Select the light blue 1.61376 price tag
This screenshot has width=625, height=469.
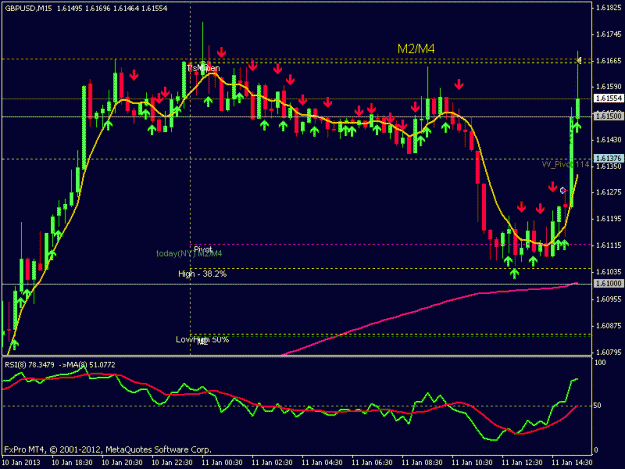[x=608, y=159]
